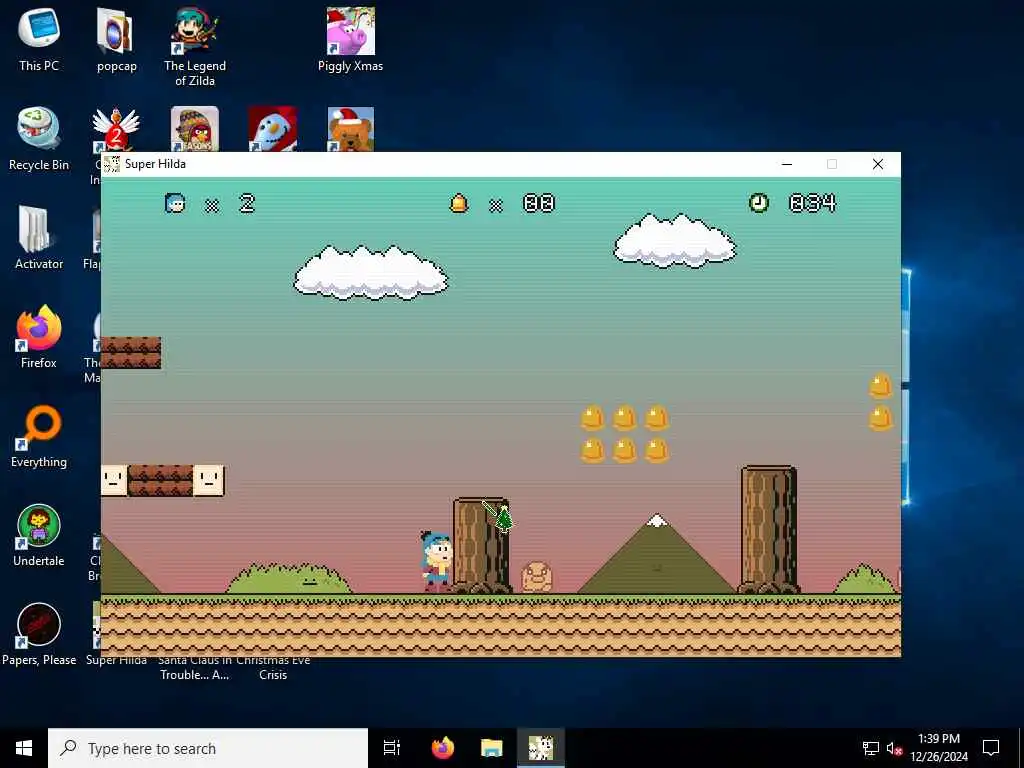The height and width of the screenshot is (768, 1024).
Task: Click the large cloud left of center
Action: (x=371, y=272)
